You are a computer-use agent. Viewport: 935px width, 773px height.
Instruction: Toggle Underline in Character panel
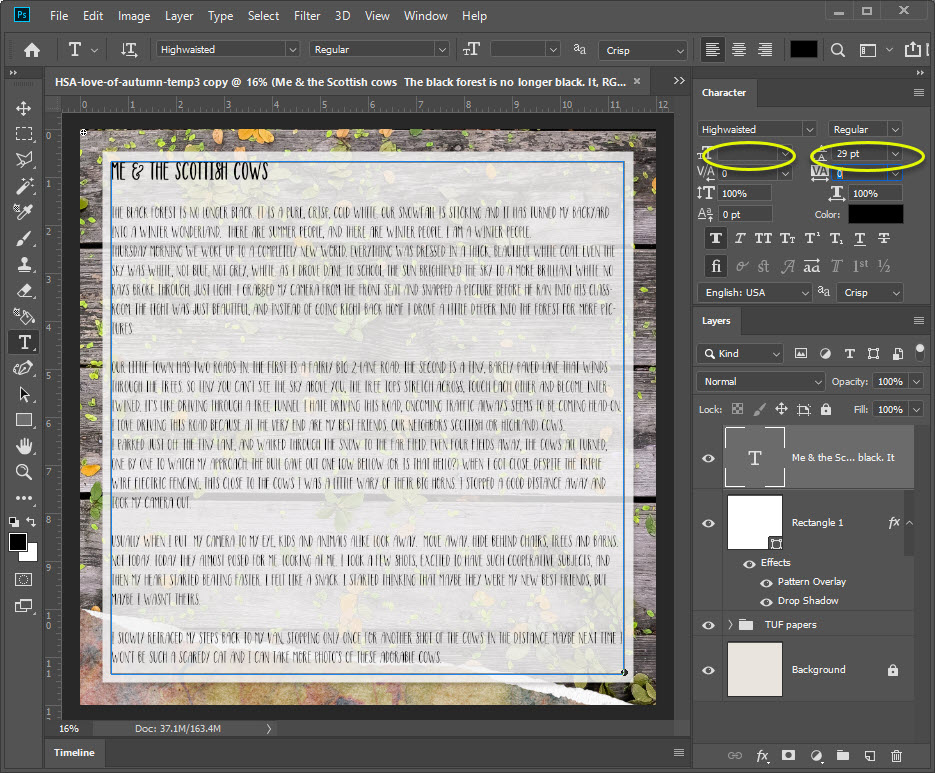tap(860, 239)
